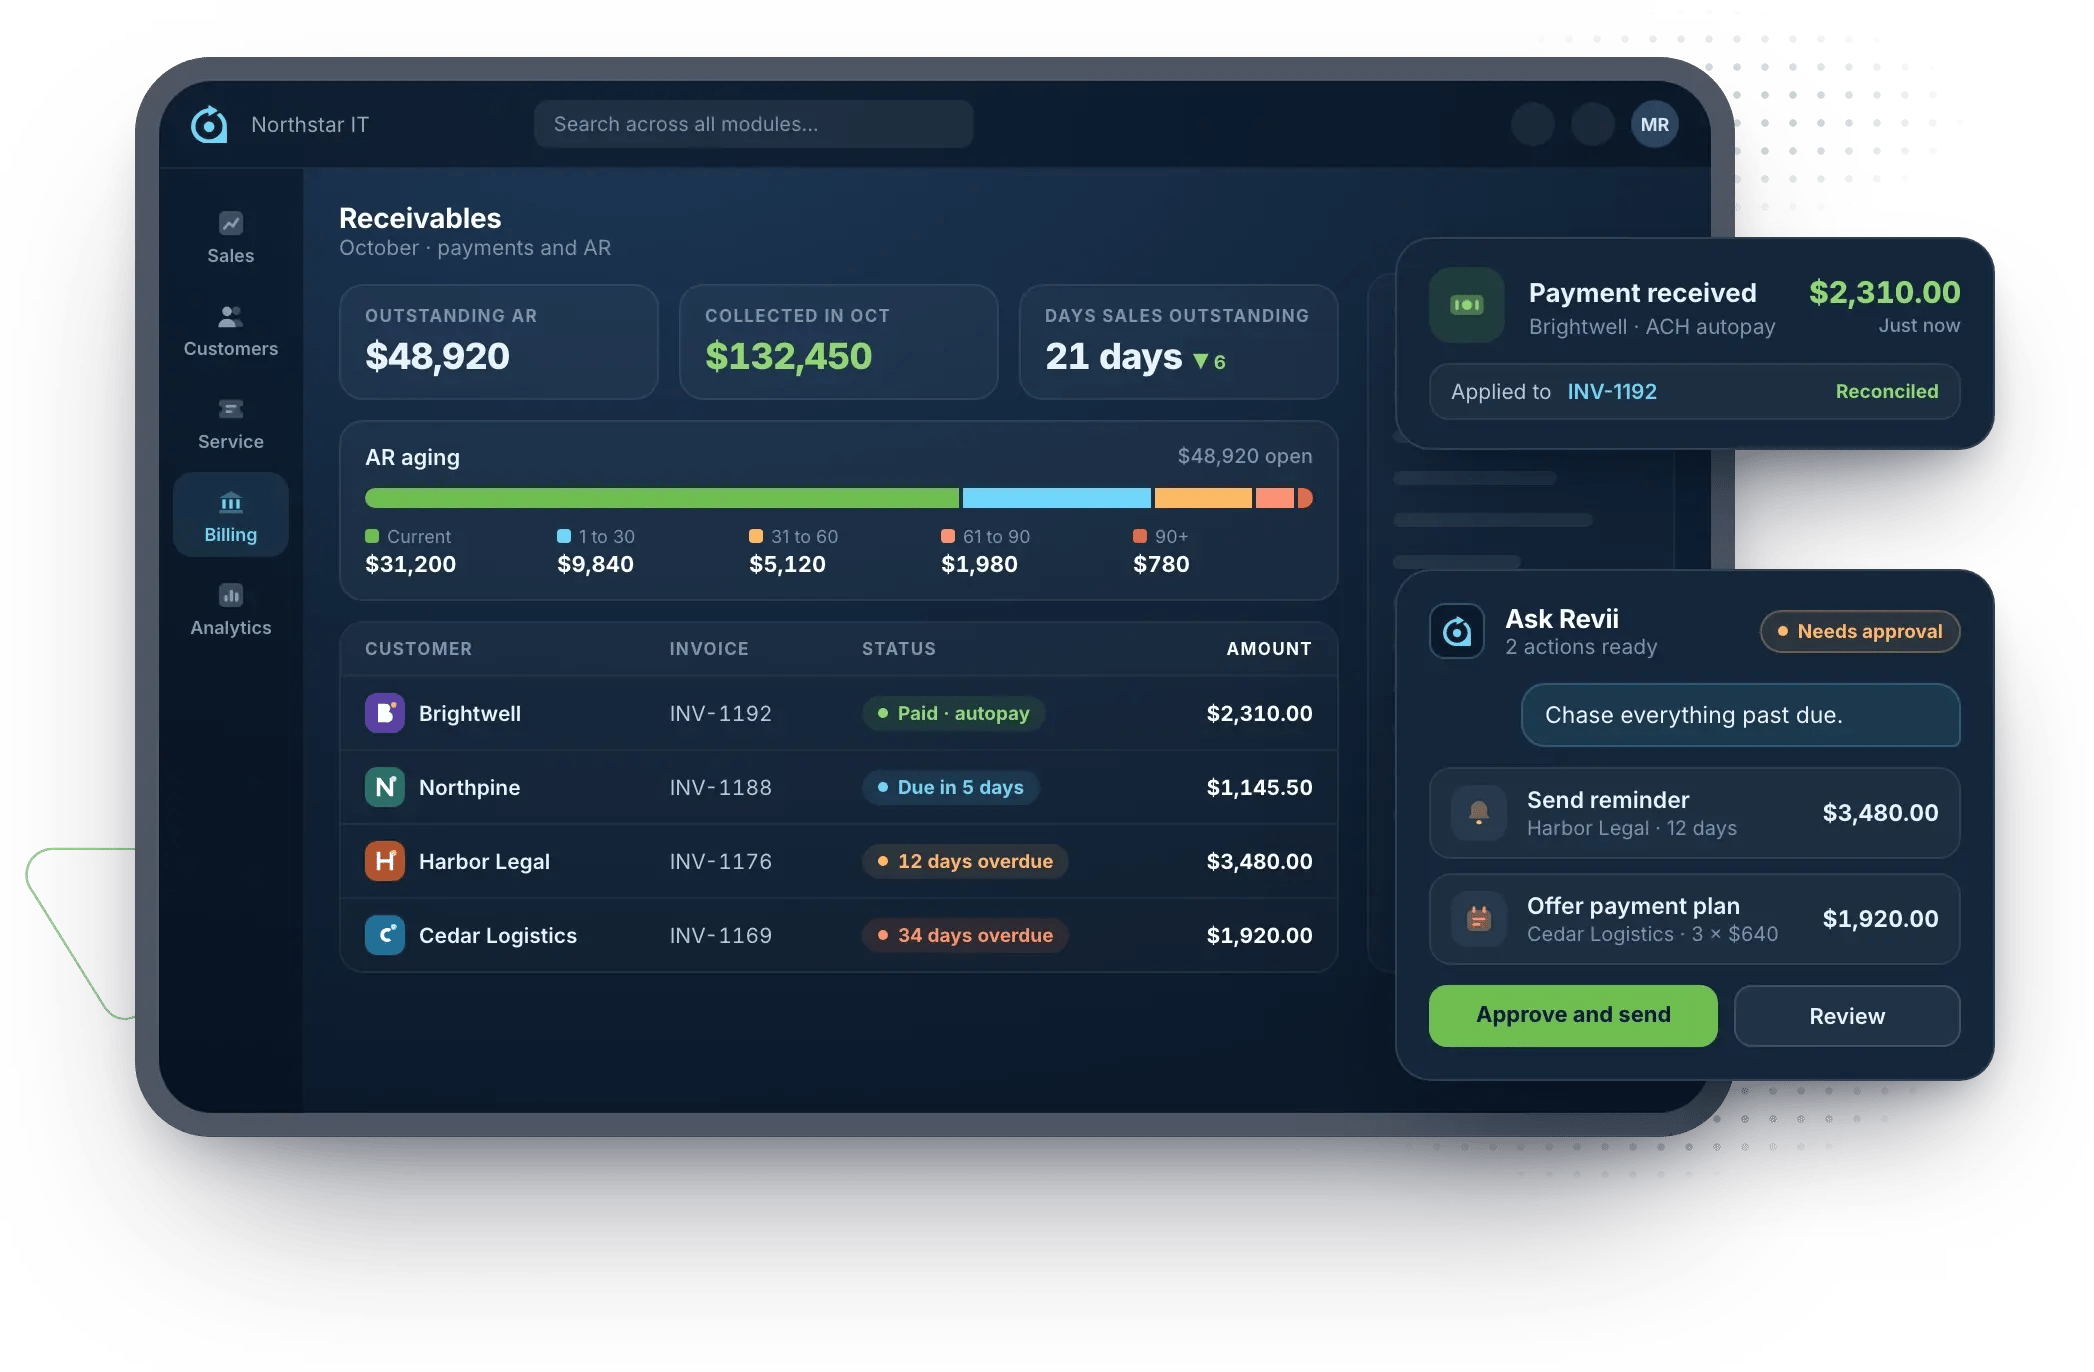
Task: Click the Northpine customer logo icon
Action: coord(385,787)
